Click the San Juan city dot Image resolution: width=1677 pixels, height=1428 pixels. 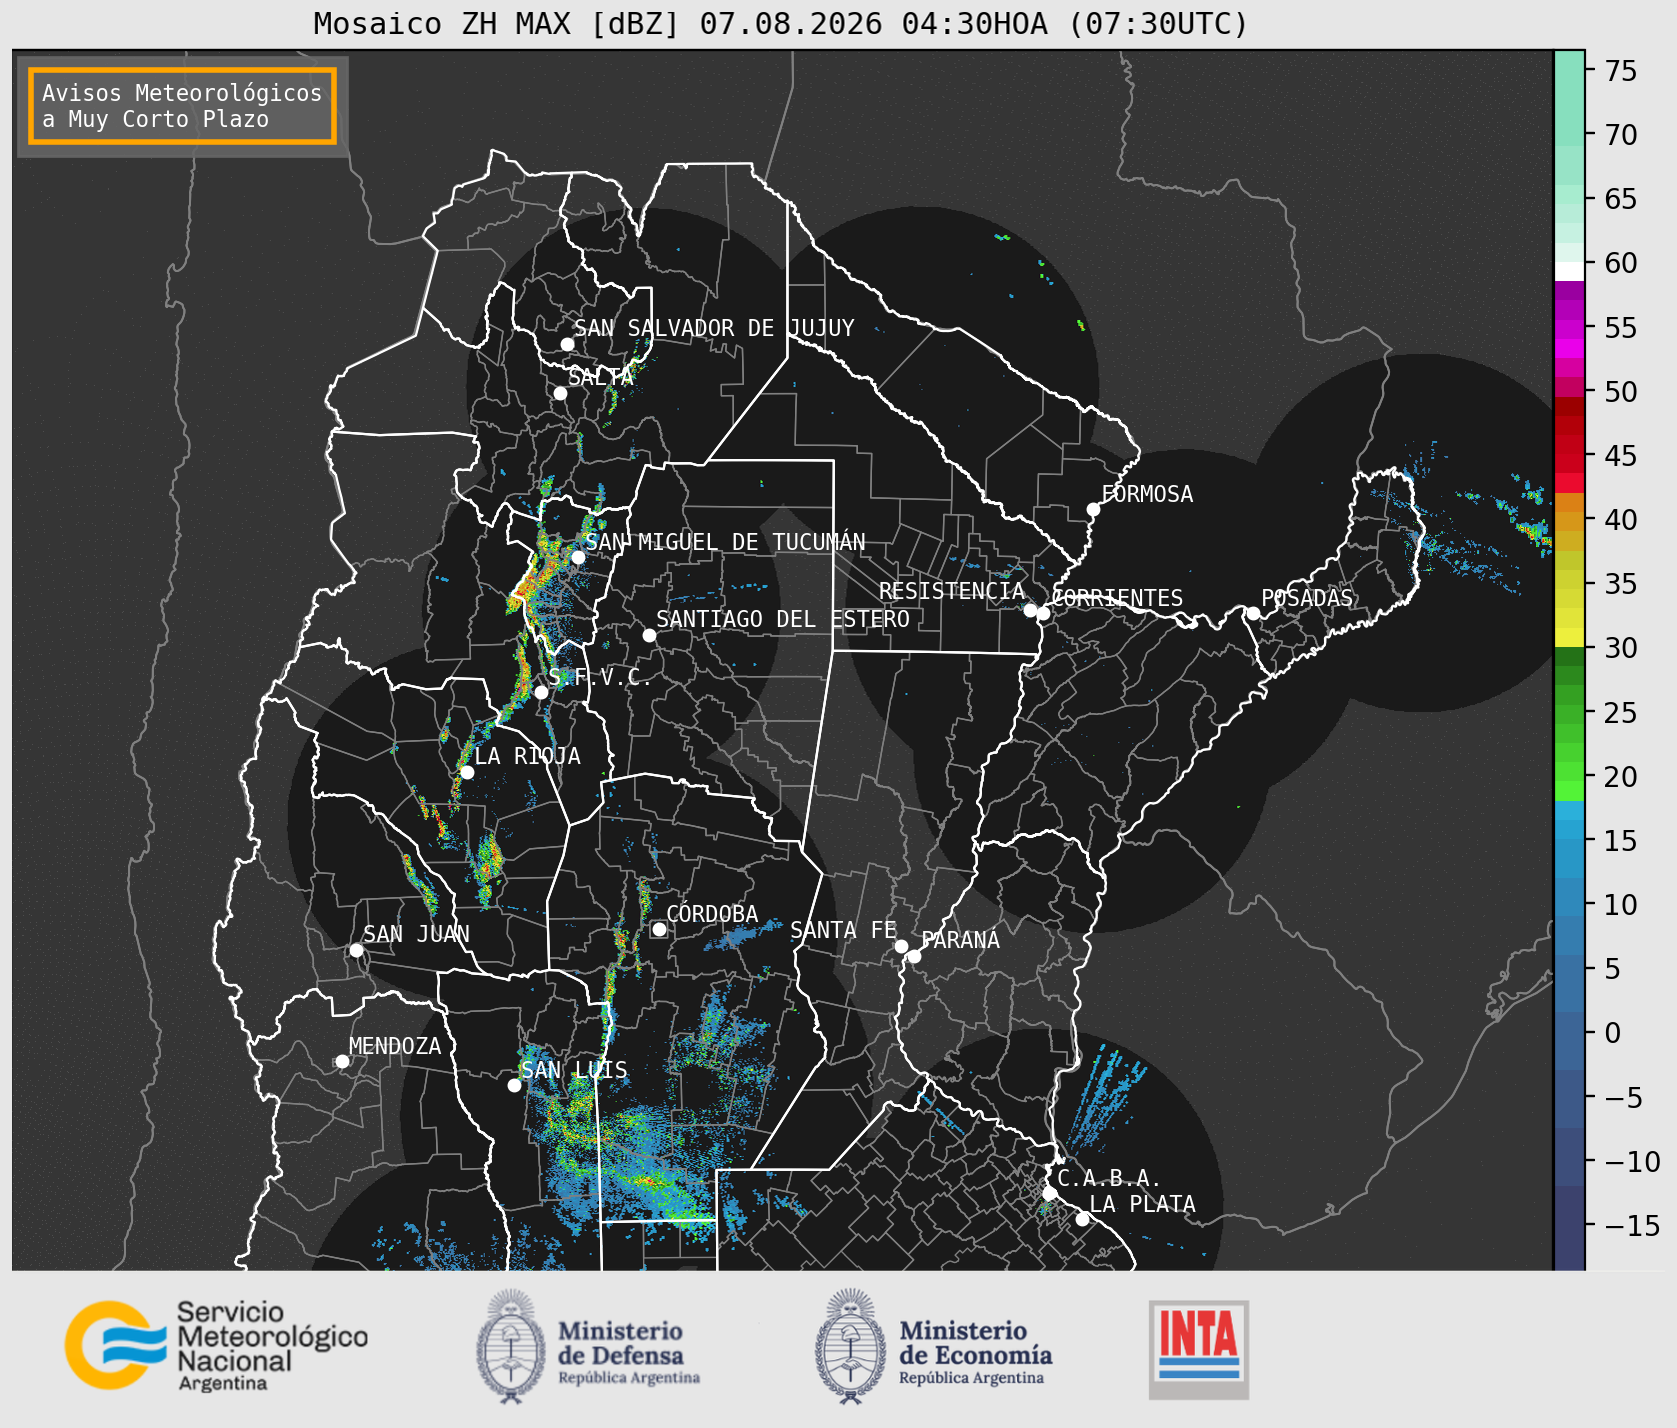click(356, 950)
